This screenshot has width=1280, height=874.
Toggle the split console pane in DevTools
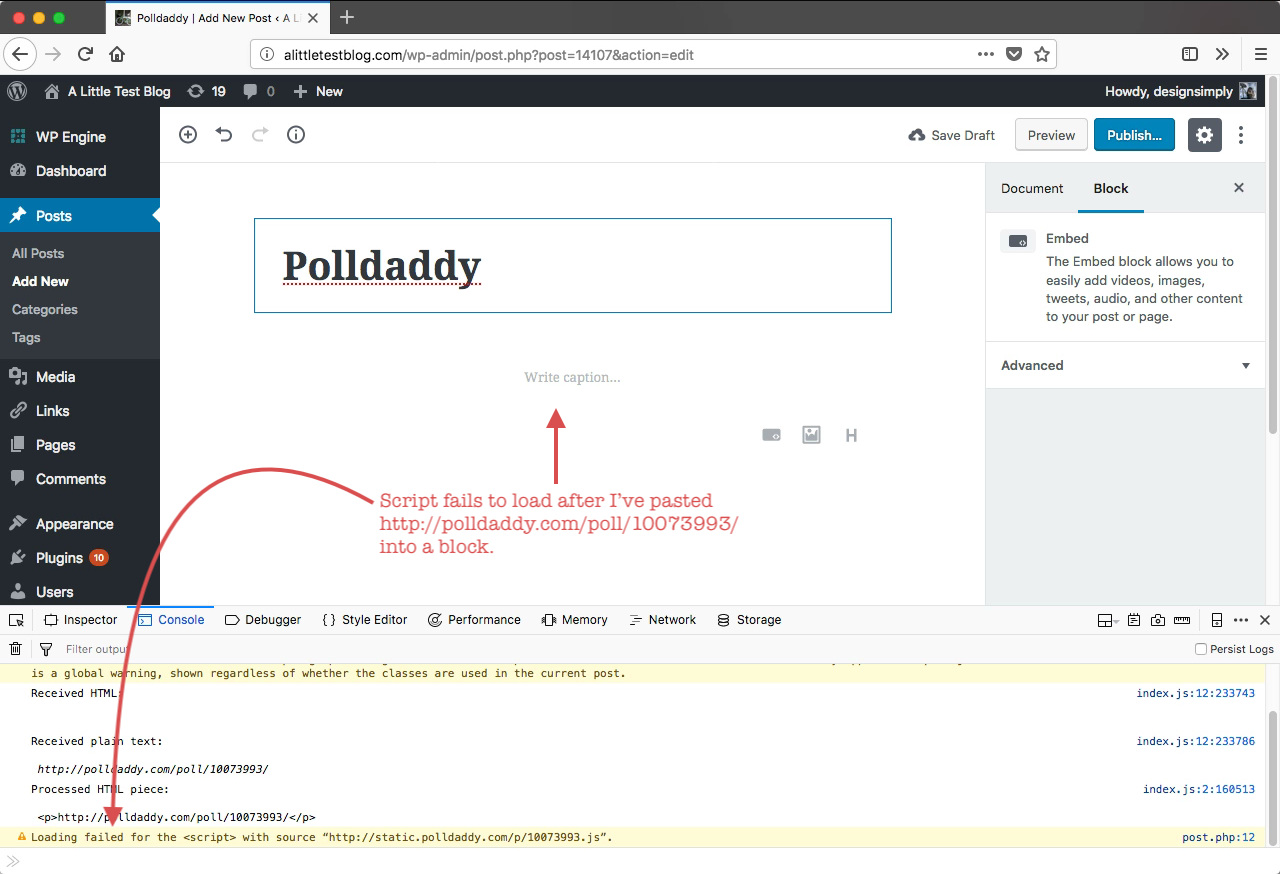pyautogui.click(x=1215, y=619)
